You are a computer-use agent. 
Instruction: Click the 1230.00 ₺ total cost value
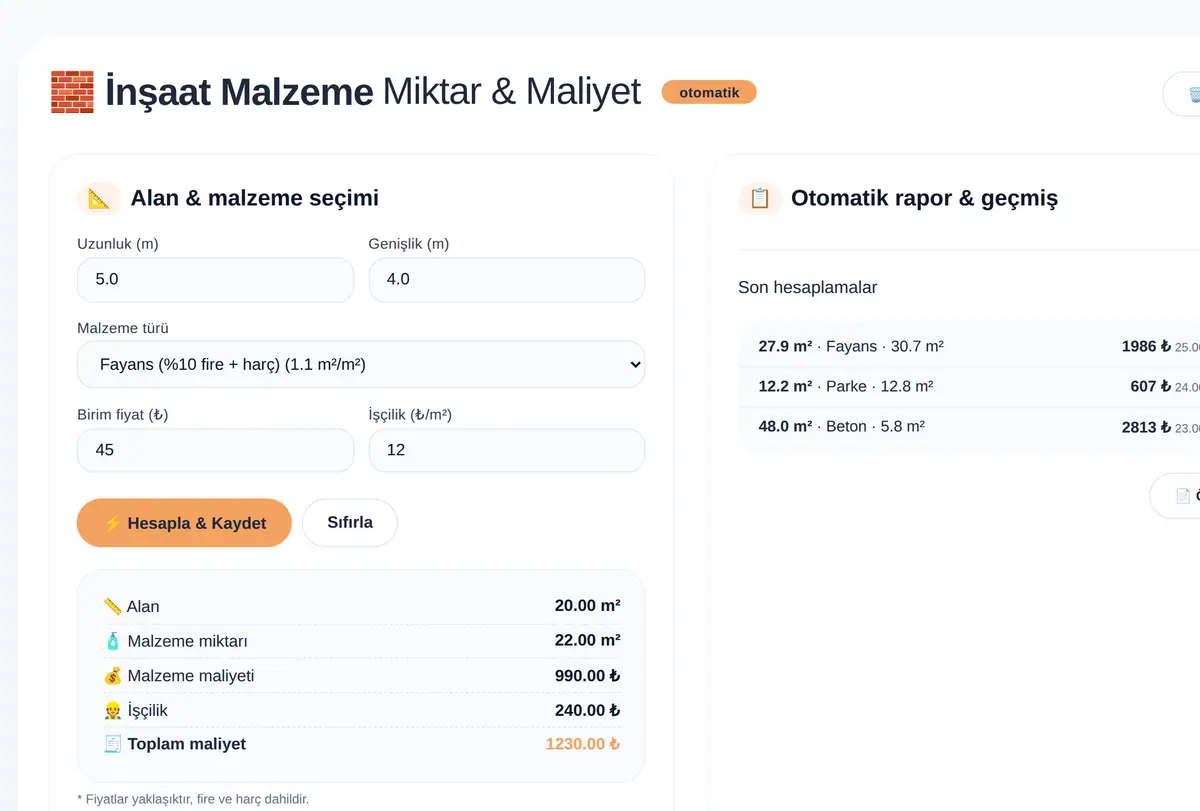pyautogui.click(x=583, y=744)
